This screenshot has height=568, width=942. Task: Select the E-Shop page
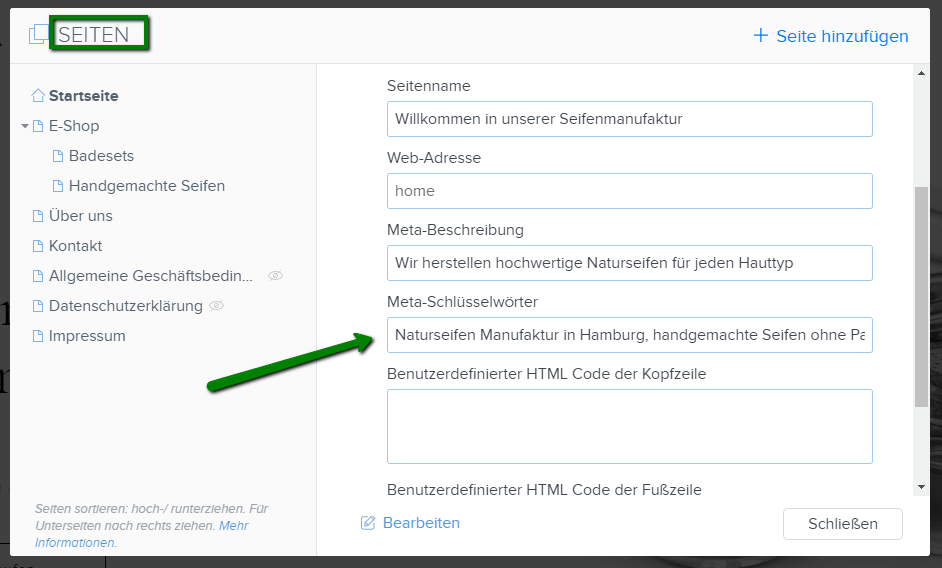click(74, 126)
